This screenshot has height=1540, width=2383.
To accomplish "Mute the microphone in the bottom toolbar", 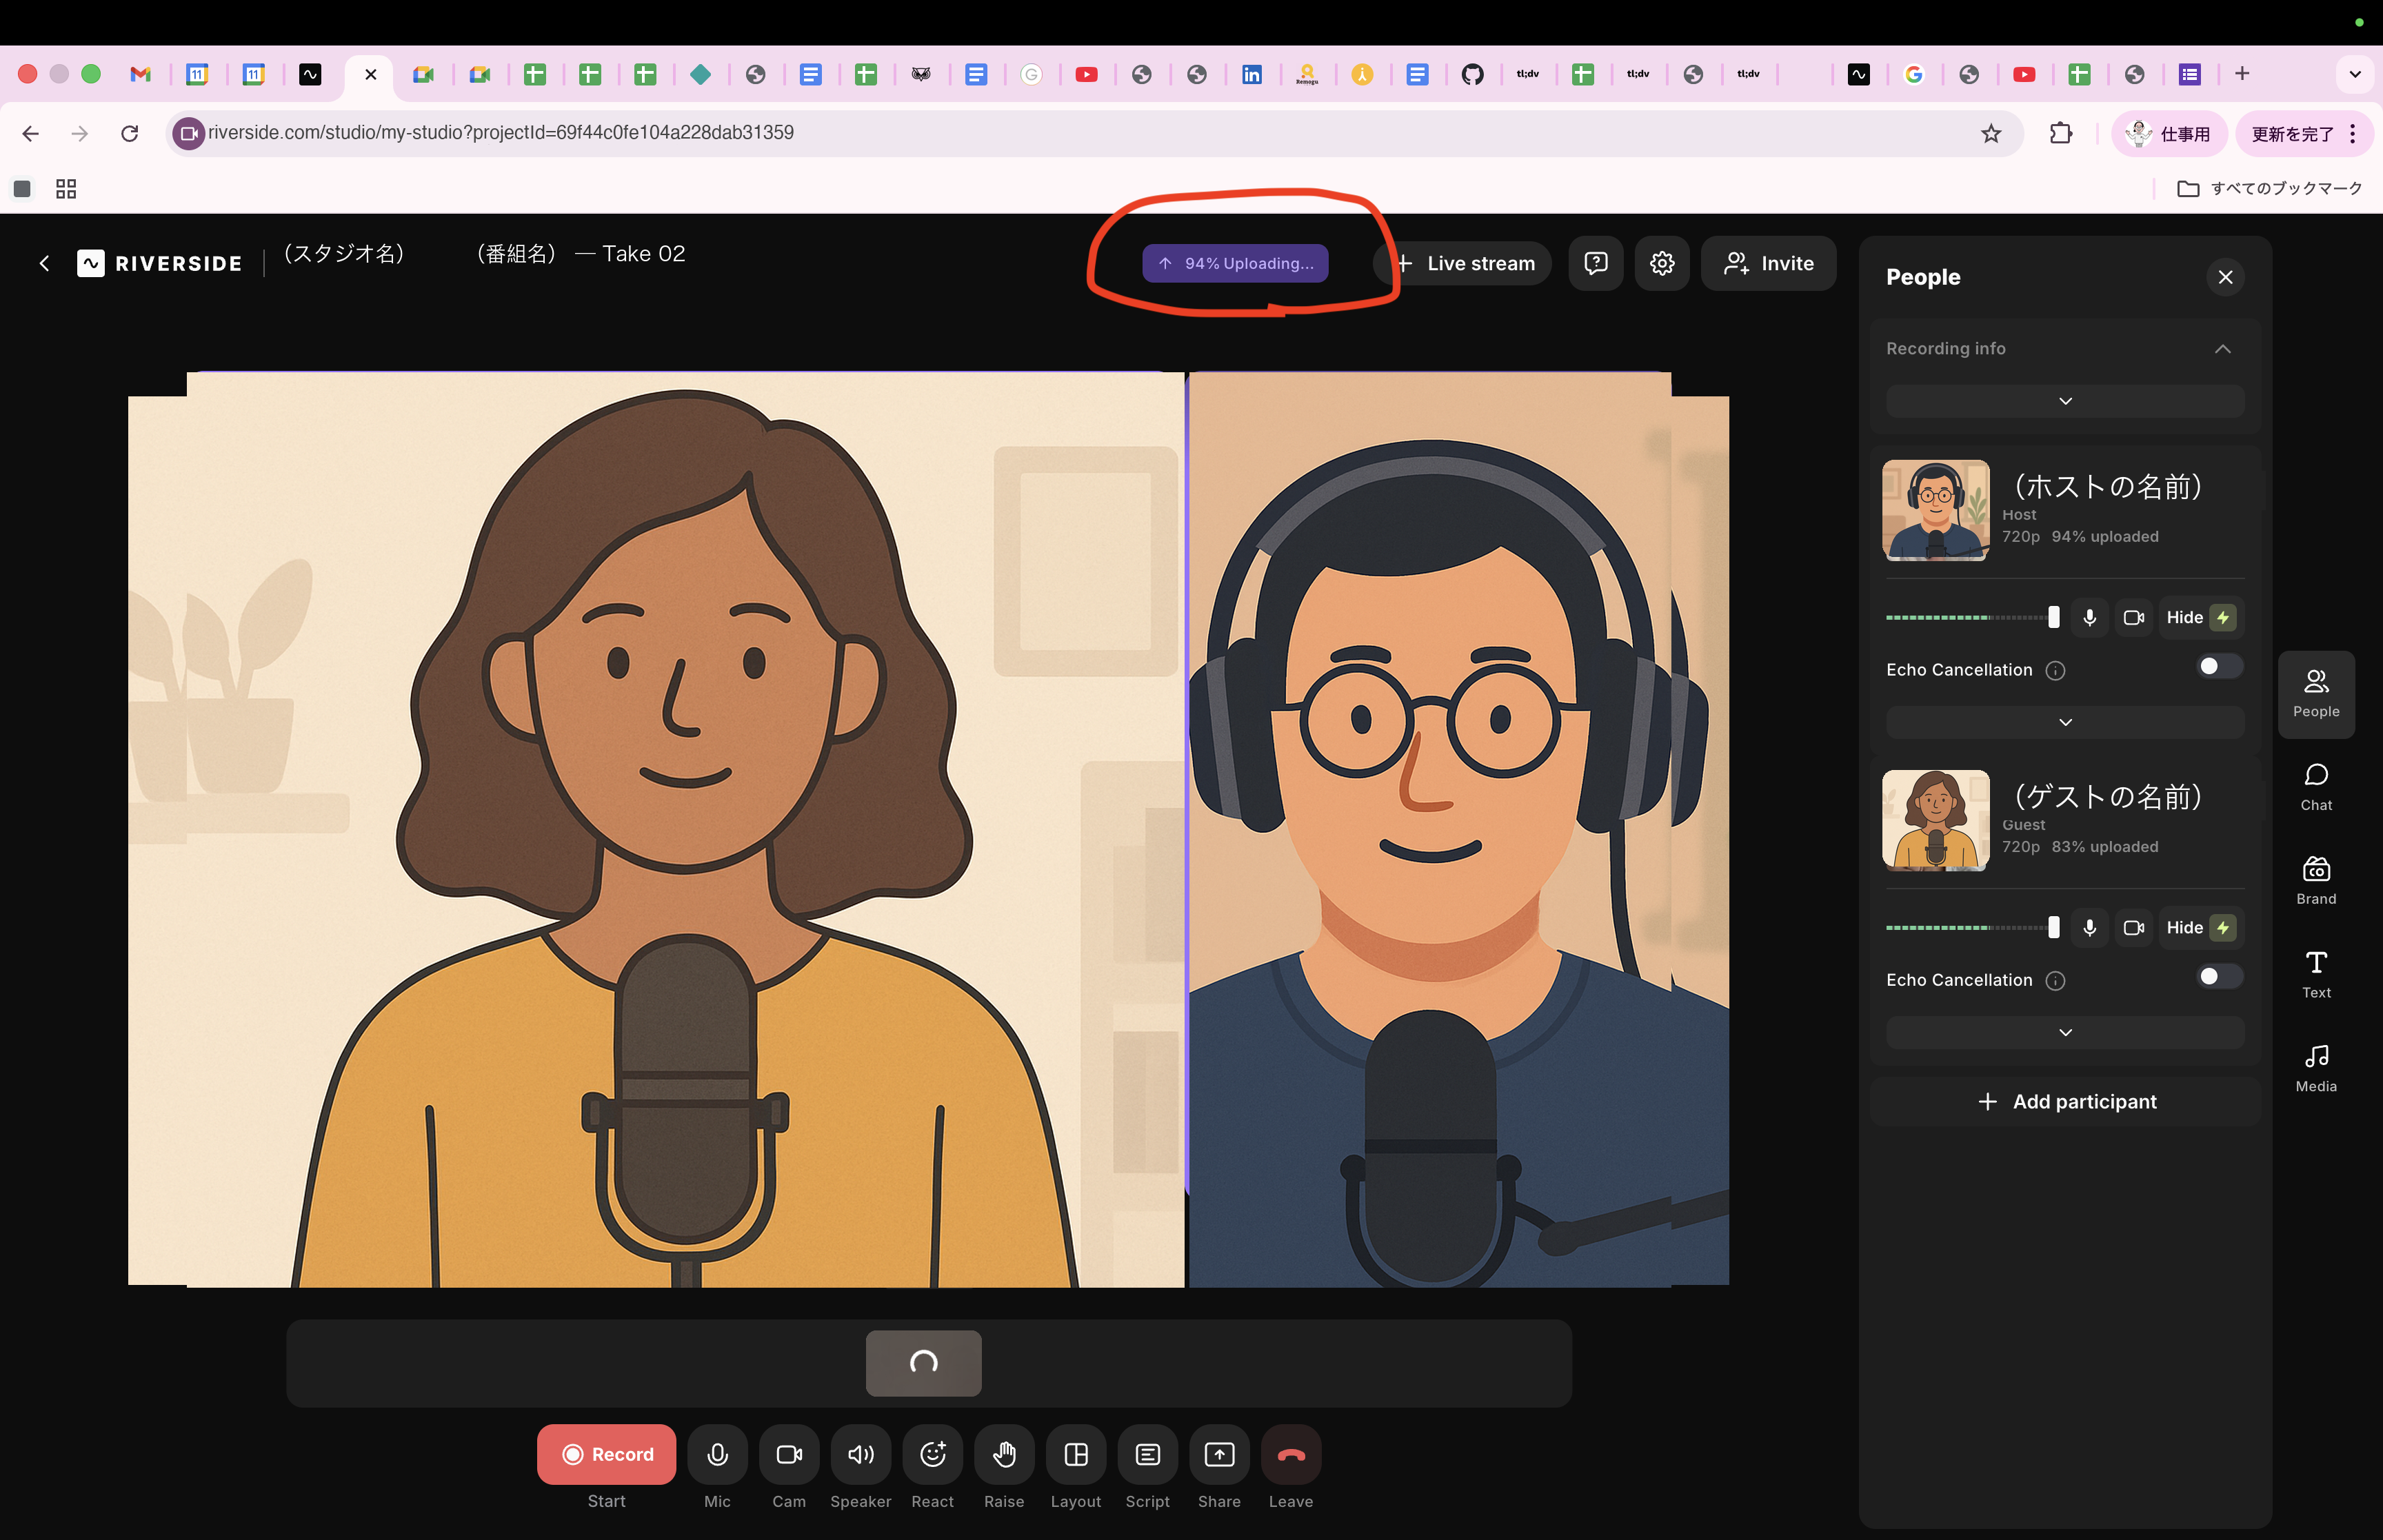I will [x=717, y=1453].
